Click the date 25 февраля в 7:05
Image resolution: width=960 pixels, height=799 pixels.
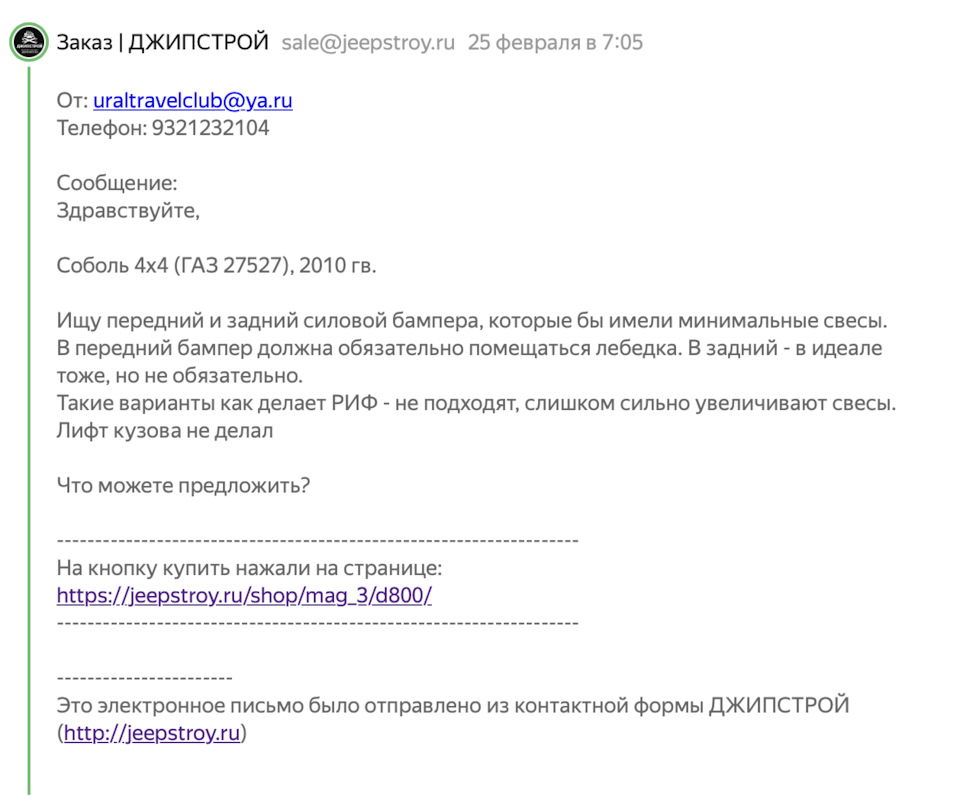coord(555,42)
